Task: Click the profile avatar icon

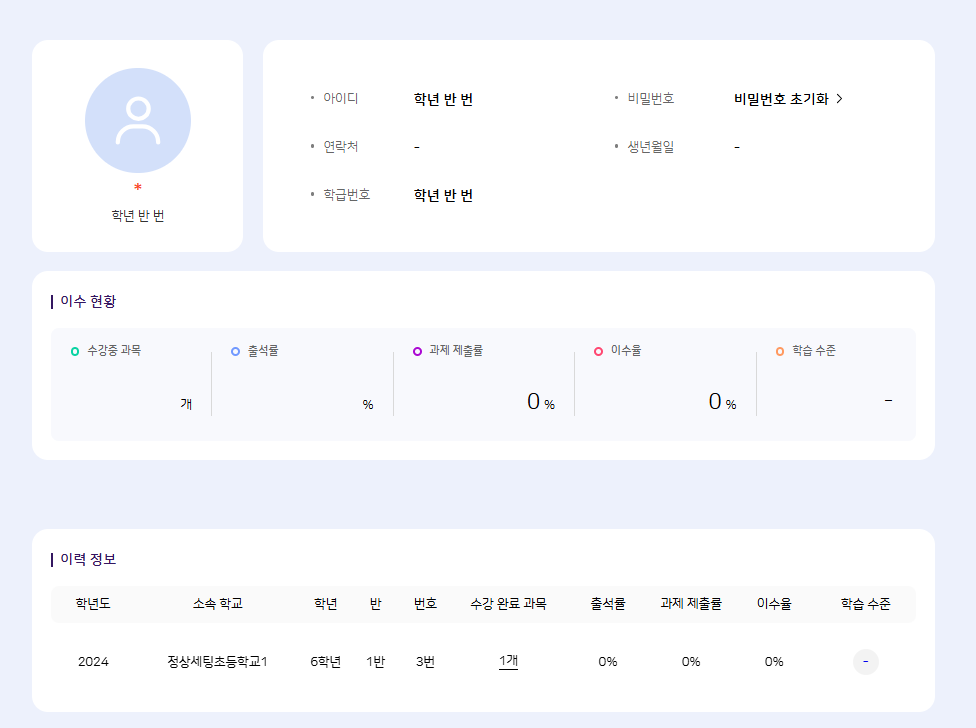Action: pos(138,121)
